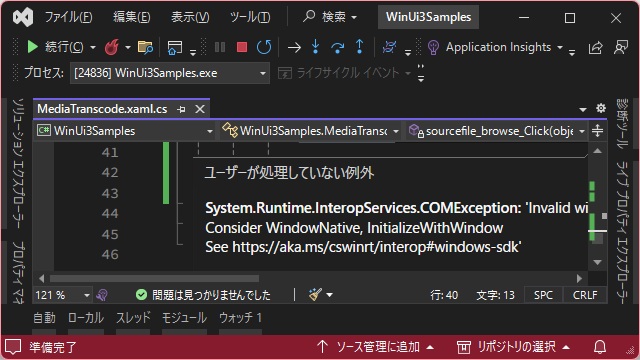Viewport: 640px width, 360px height.
Task: Click the feedback person icon
Action: (x=621, y=47)
